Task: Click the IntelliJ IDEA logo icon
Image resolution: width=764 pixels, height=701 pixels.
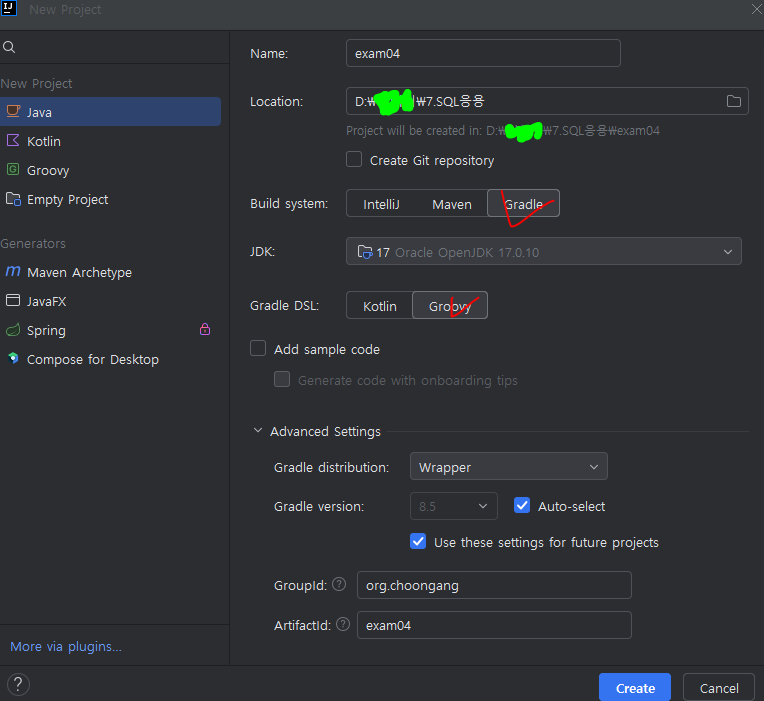Action: tap(9, 8)
